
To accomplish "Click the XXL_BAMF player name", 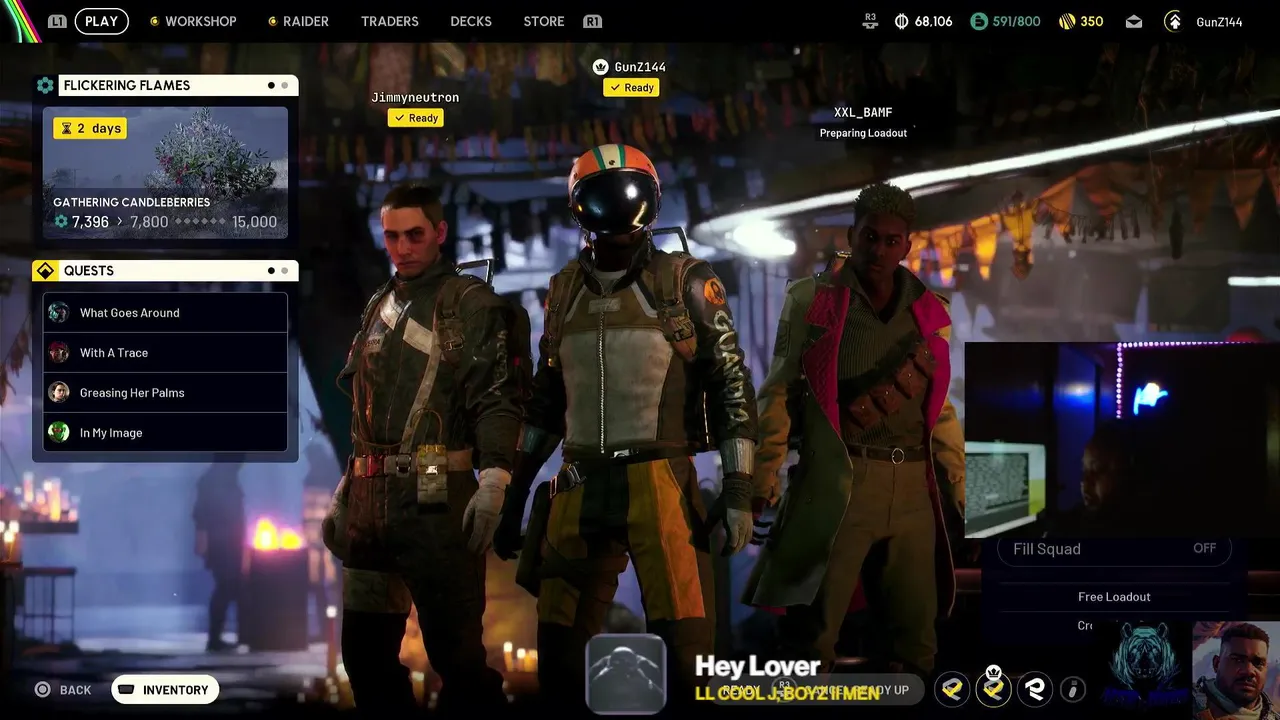I will (x=863, y=112).
